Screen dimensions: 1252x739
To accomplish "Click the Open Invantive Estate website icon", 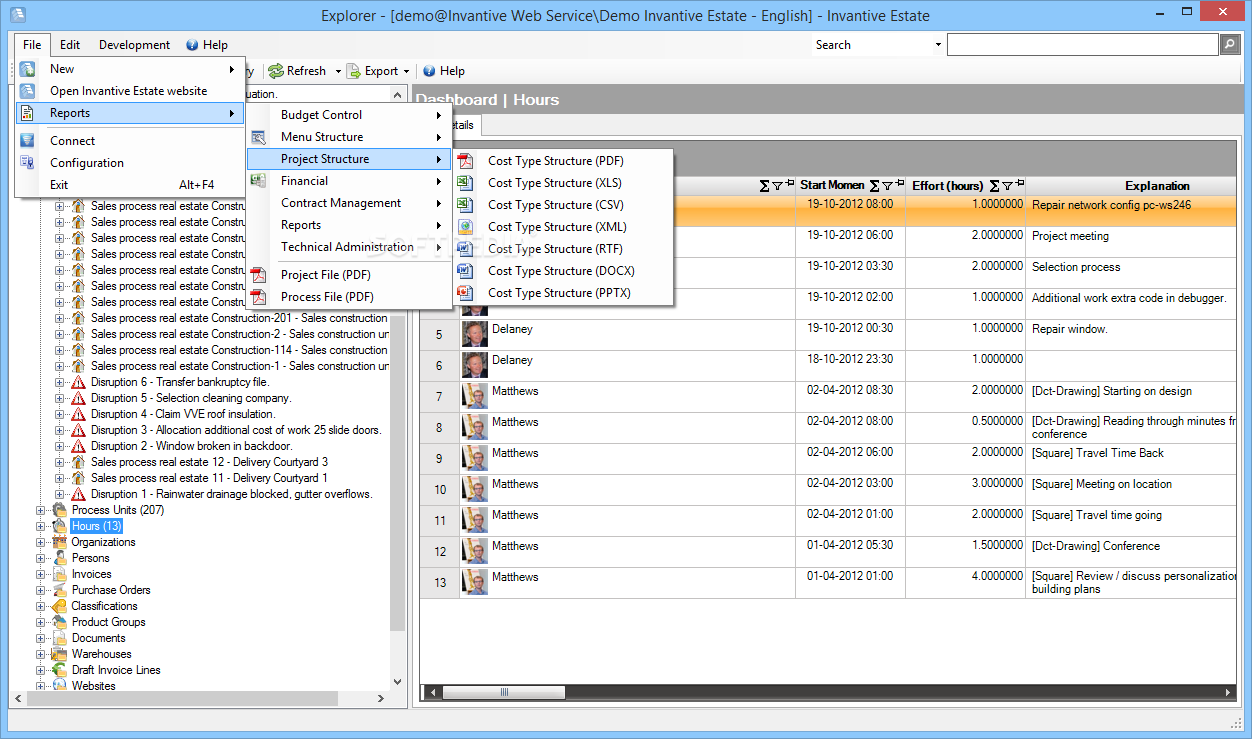I will point(28,91).
